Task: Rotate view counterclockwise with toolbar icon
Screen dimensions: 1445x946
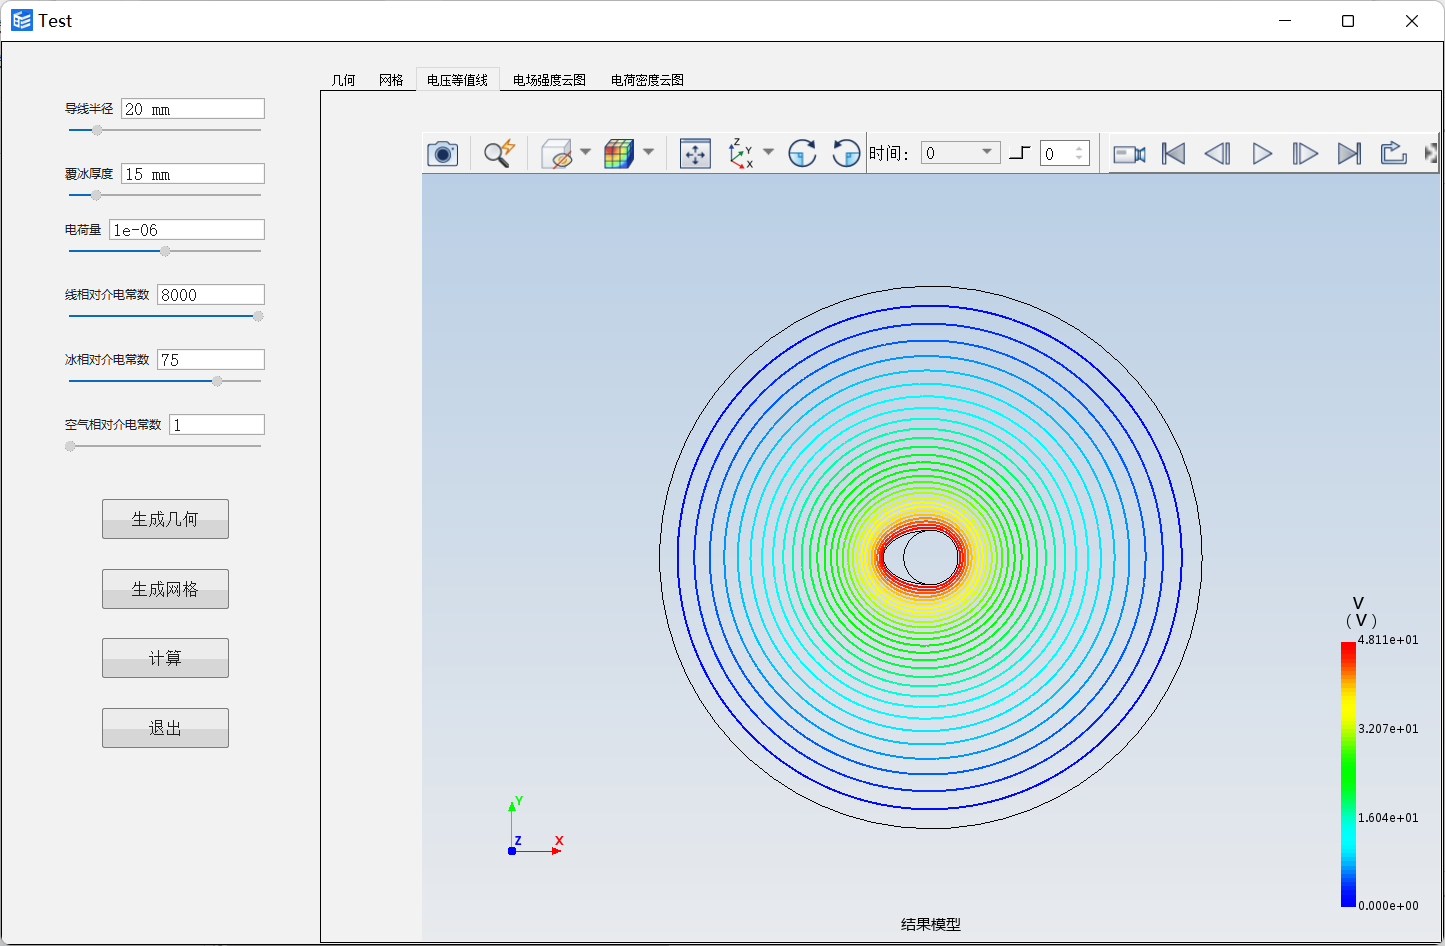Action: point(846,153)
